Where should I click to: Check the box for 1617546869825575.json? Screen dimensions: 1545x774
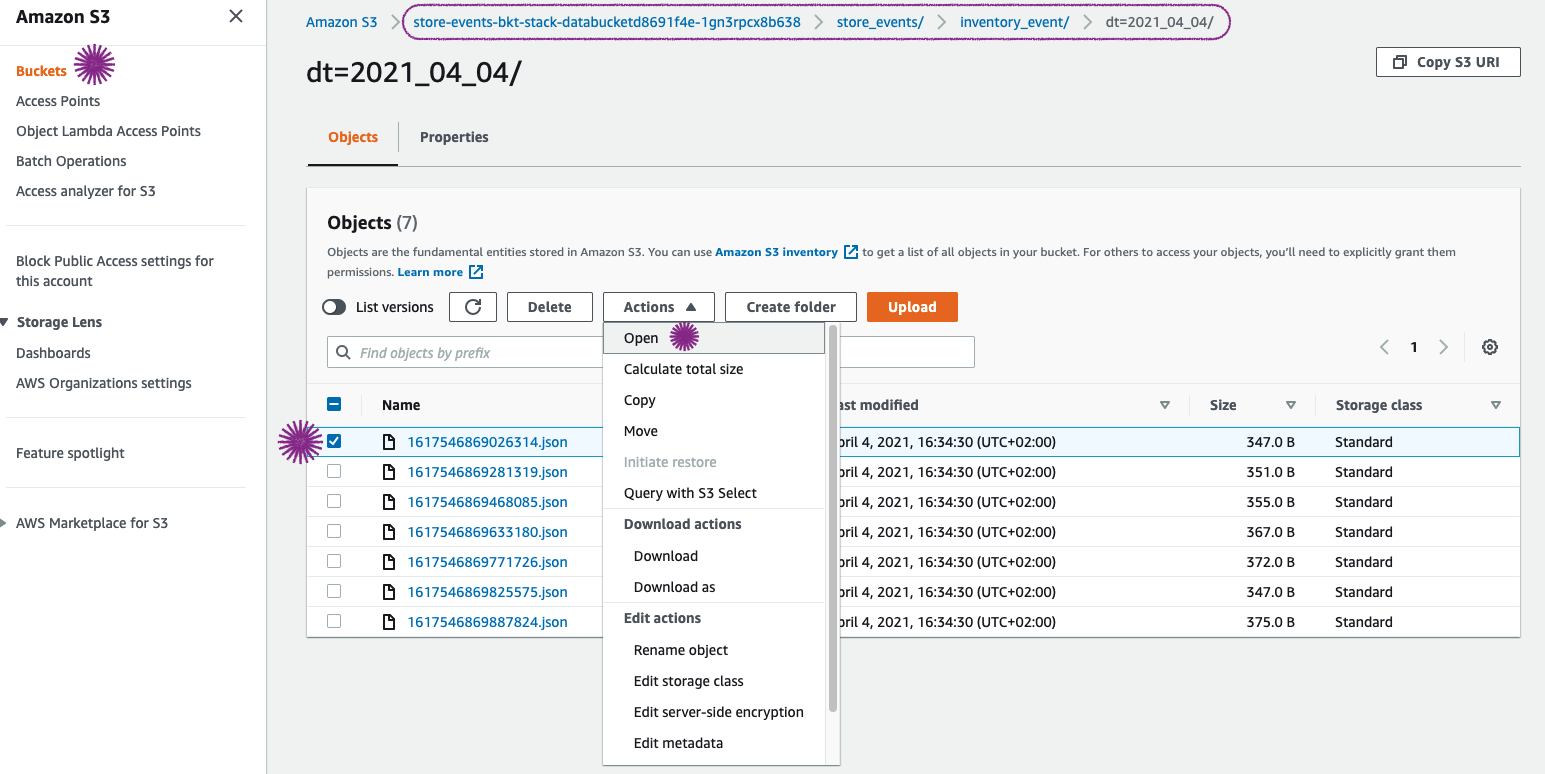point(334,591)
